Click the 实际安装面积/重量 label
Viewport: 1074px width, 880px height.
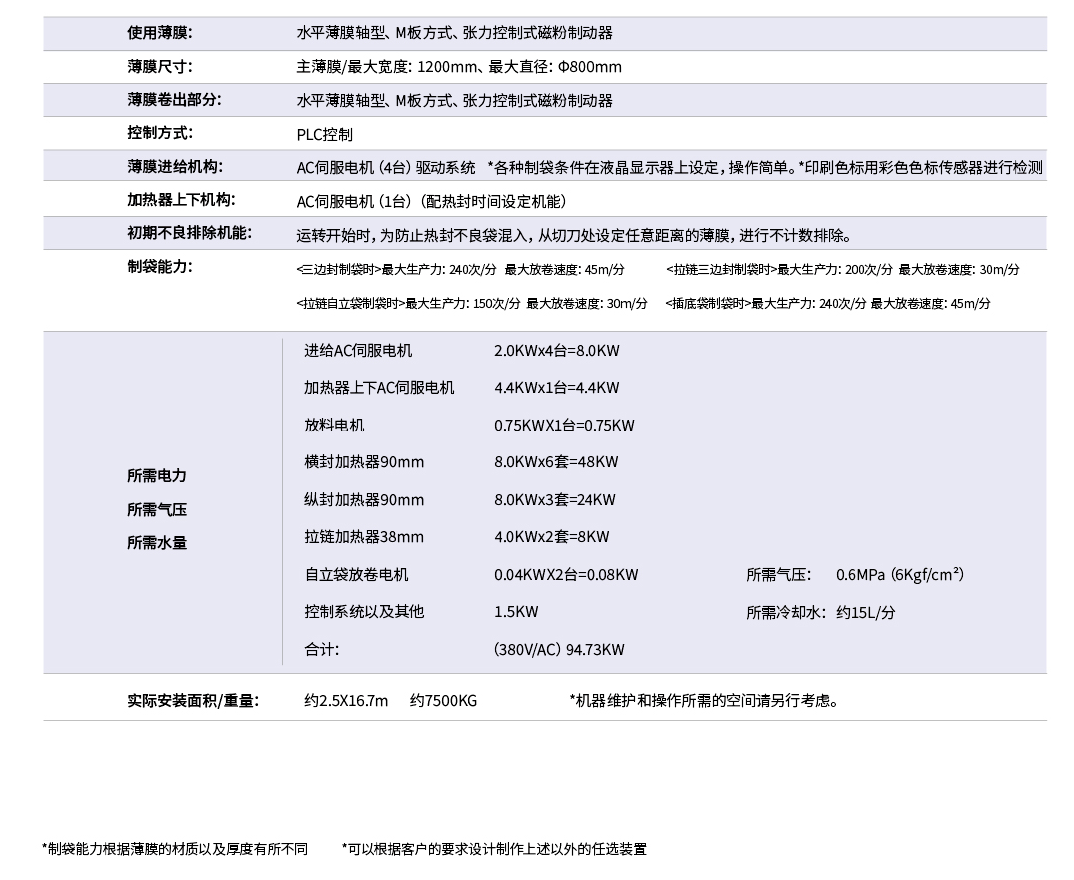pyautogui.click(x=193, y=700)
